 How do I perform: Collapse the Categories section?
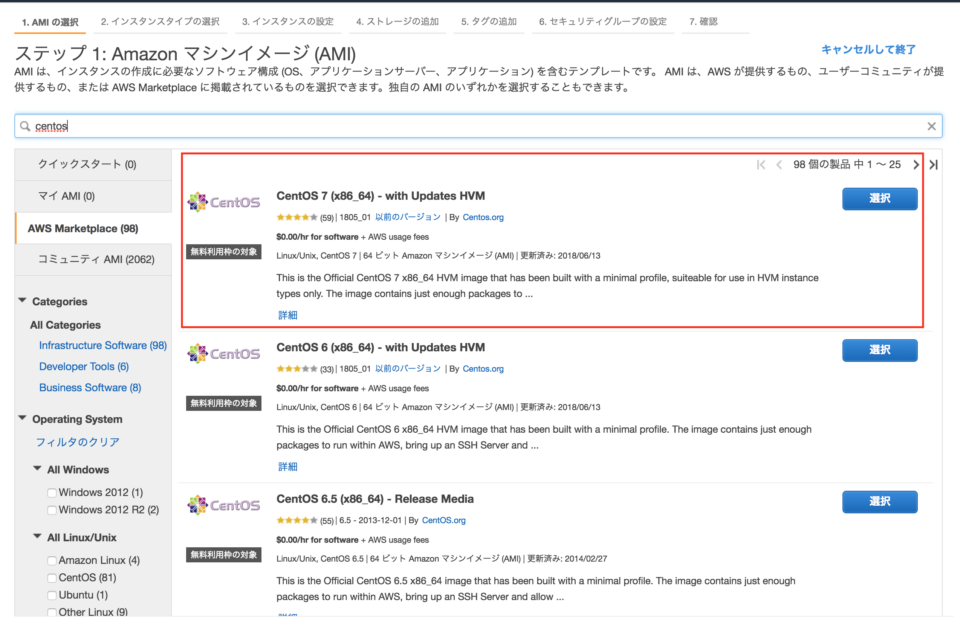(x=23, y=301)
